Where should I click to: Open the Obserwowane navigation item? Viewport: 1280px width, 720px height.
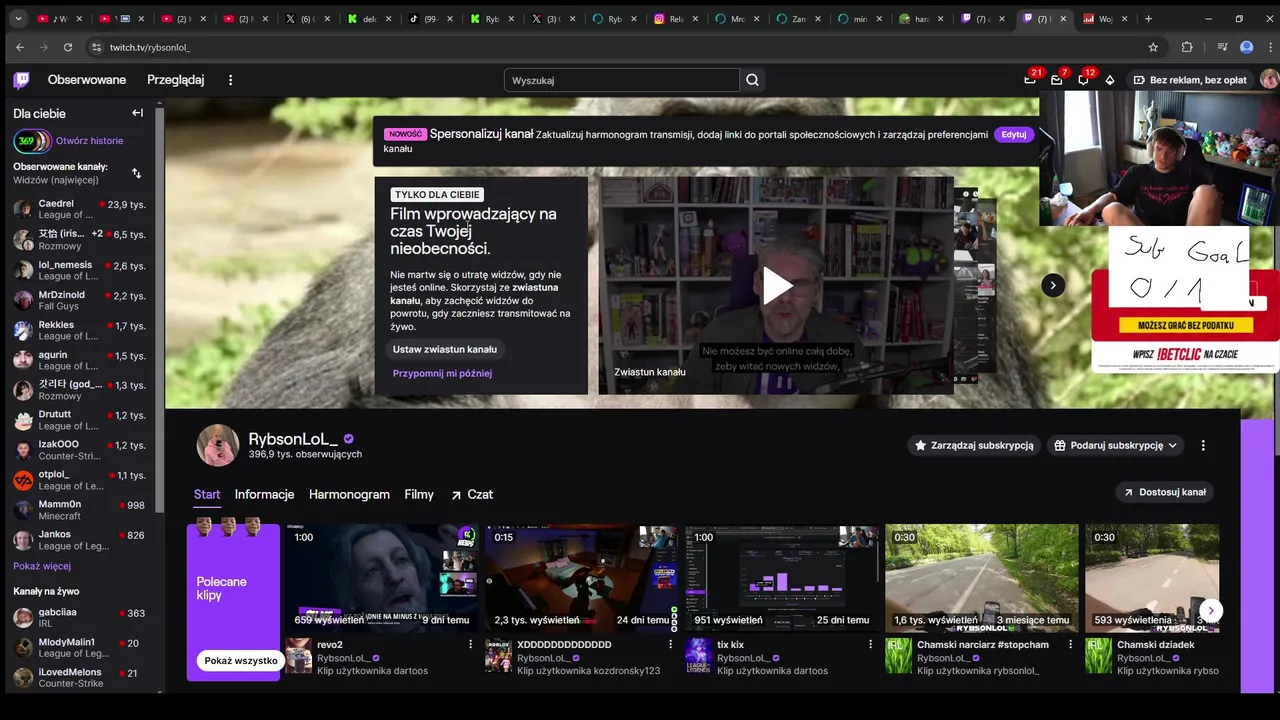coord(87,80)
